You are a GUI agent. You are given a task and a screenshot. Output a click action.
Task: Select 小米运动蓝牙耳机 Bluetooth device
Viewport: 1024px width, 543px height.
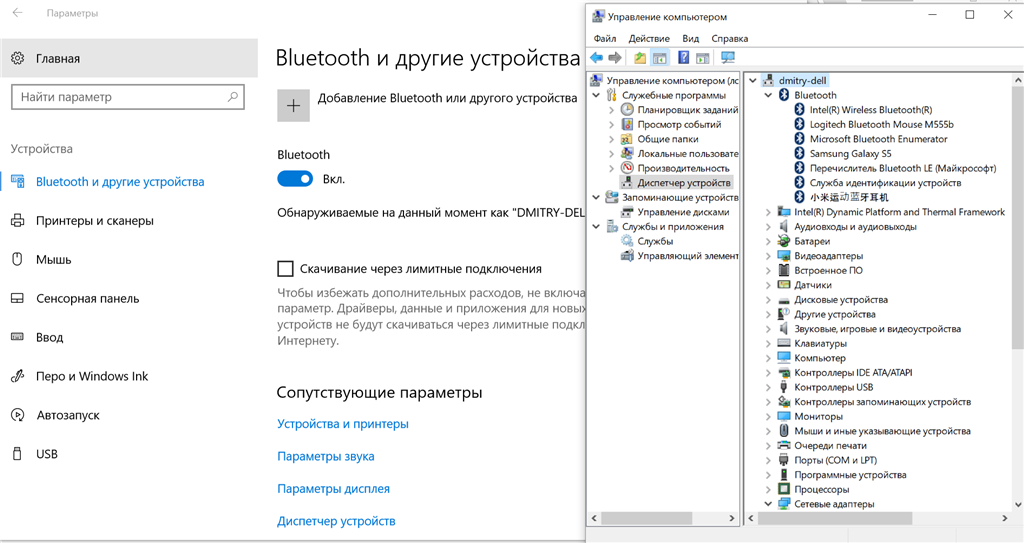pyautogui.click(x=850, y=197)
